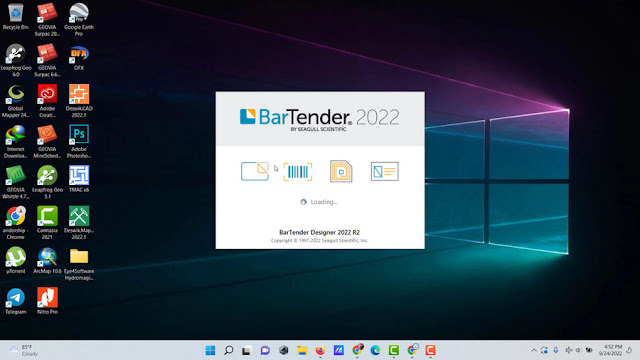Image resolution: width=640 pixels, height=360 pixels.
Task: Click the microphone tray icon
Action: [556, 350]
